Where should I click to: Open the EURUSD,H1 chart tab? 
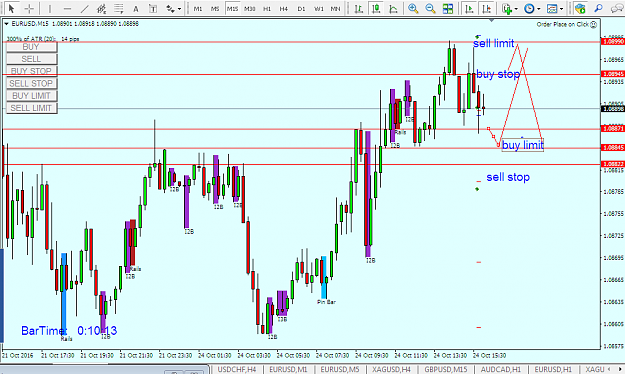pos(553,370)
